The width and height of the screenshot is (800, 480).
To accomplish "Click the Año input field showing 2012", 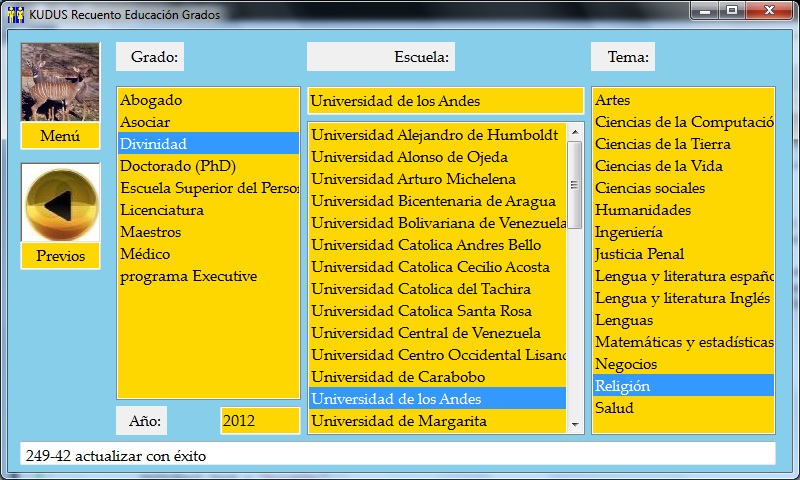I will click(259, 421).
